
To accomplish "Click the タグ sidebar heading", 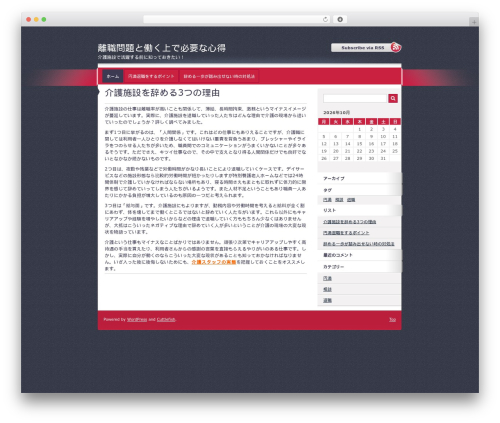I will (327, 190).
